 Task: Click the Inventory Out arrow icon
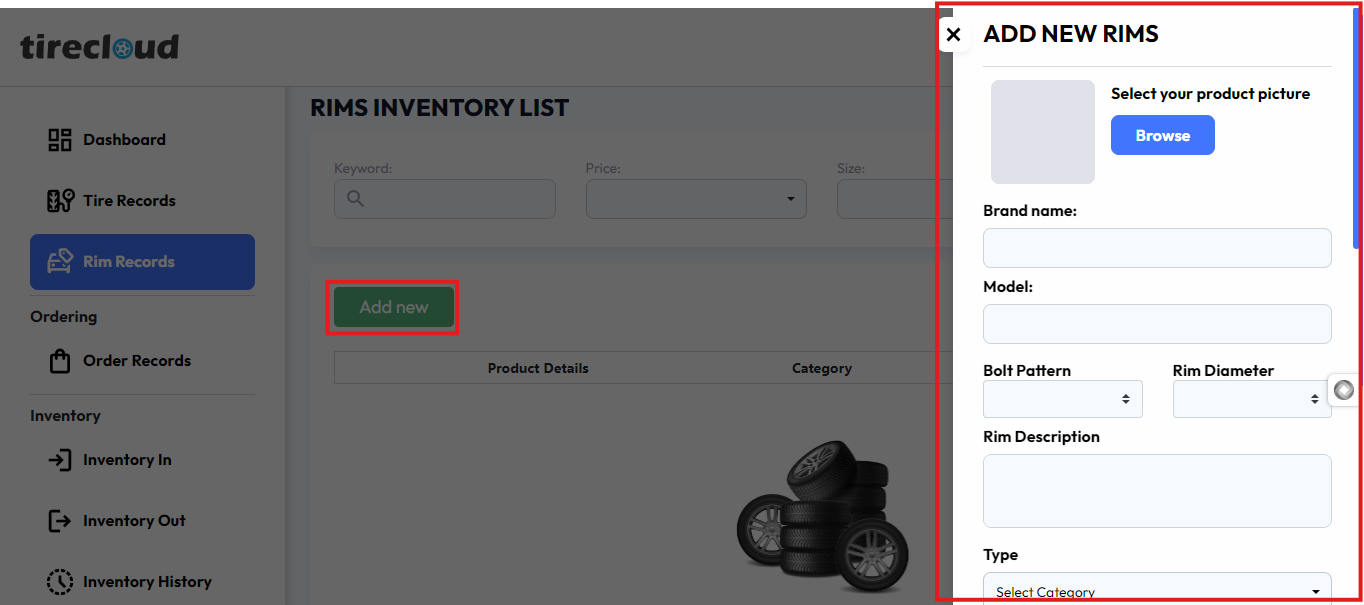point(60,521)
